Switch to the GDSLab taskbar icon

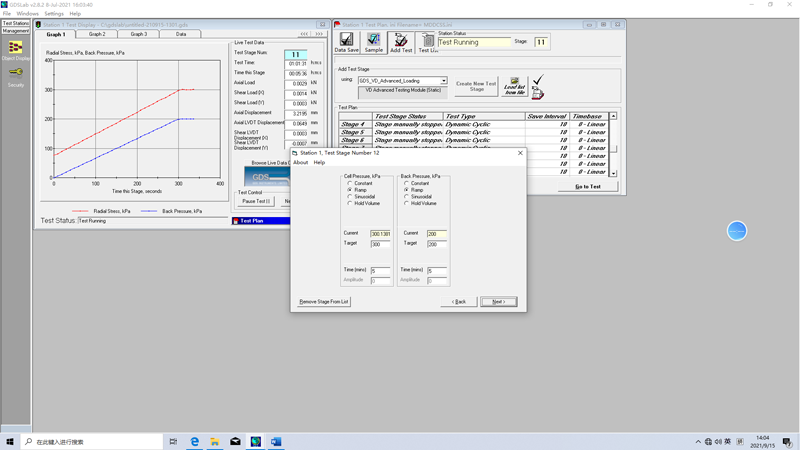coord(256,441)
